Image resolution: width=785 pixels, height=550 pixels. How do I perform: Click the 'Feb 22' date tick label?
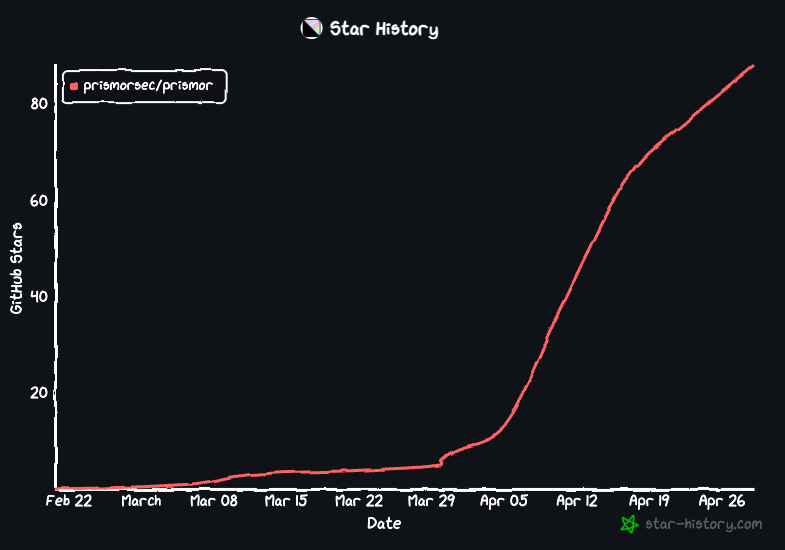click(69, 500)
